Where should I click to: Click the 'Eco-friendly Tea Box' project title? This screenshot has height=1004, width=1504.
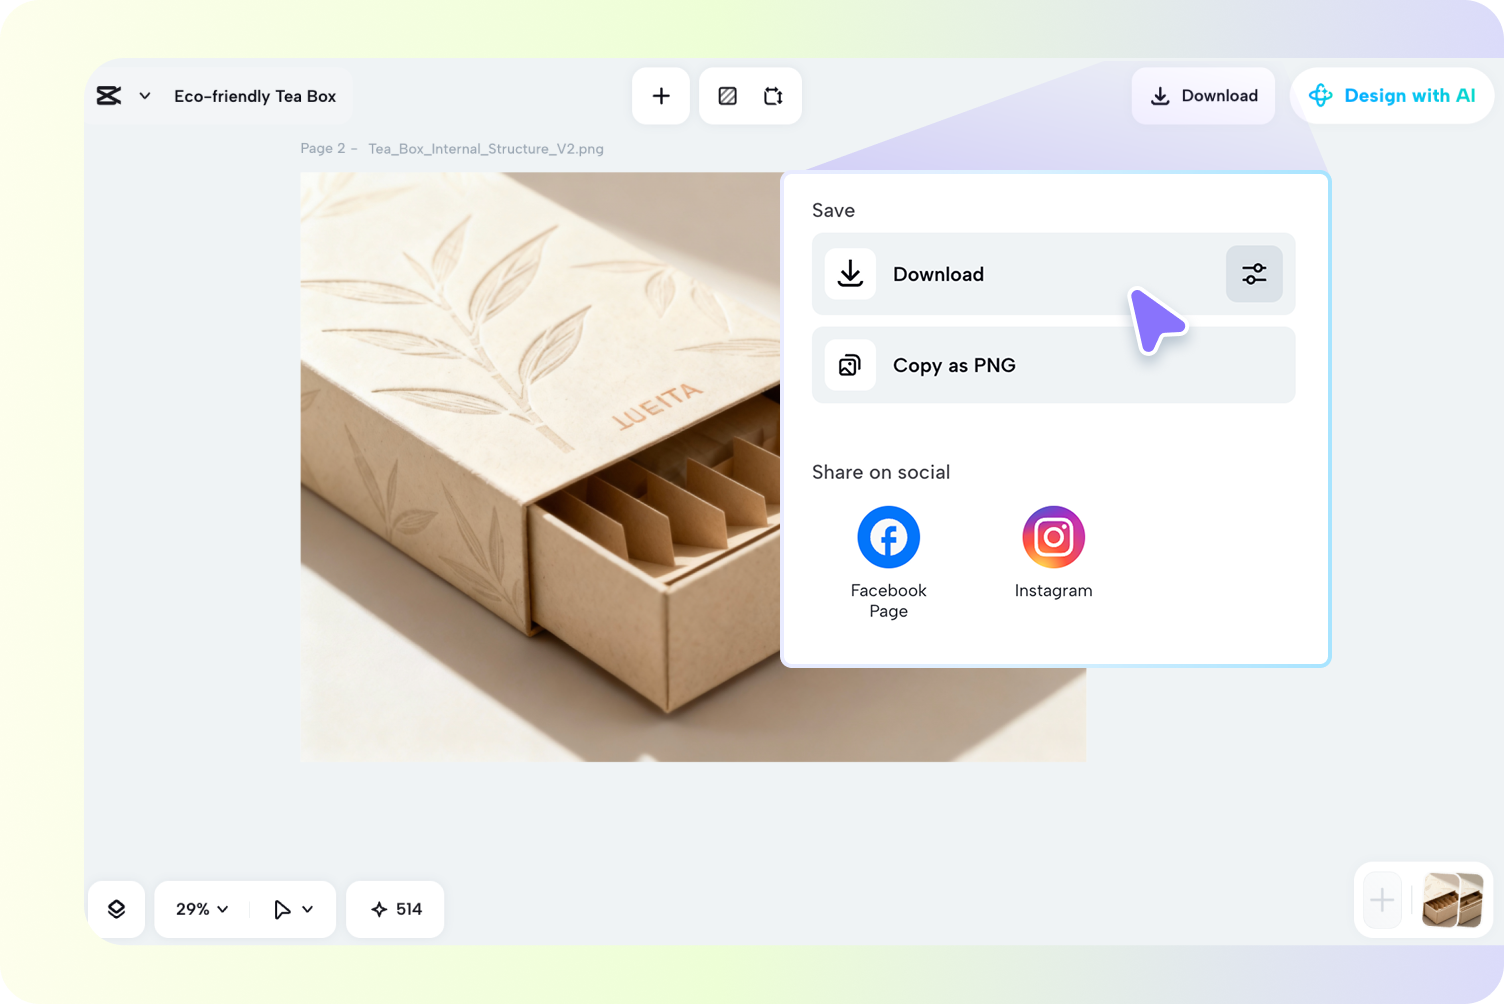coord(255,96)
